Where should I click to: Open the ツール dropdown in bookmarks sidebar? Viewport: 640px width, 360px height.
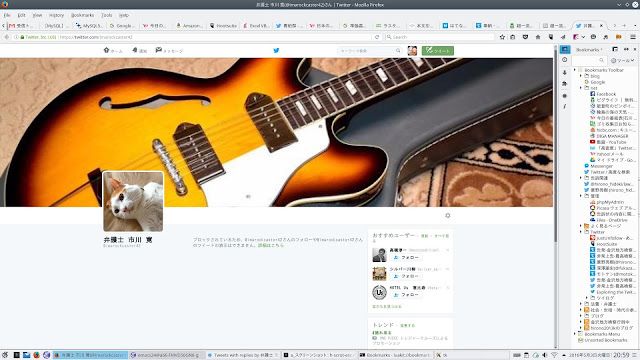tap(622, 60)
